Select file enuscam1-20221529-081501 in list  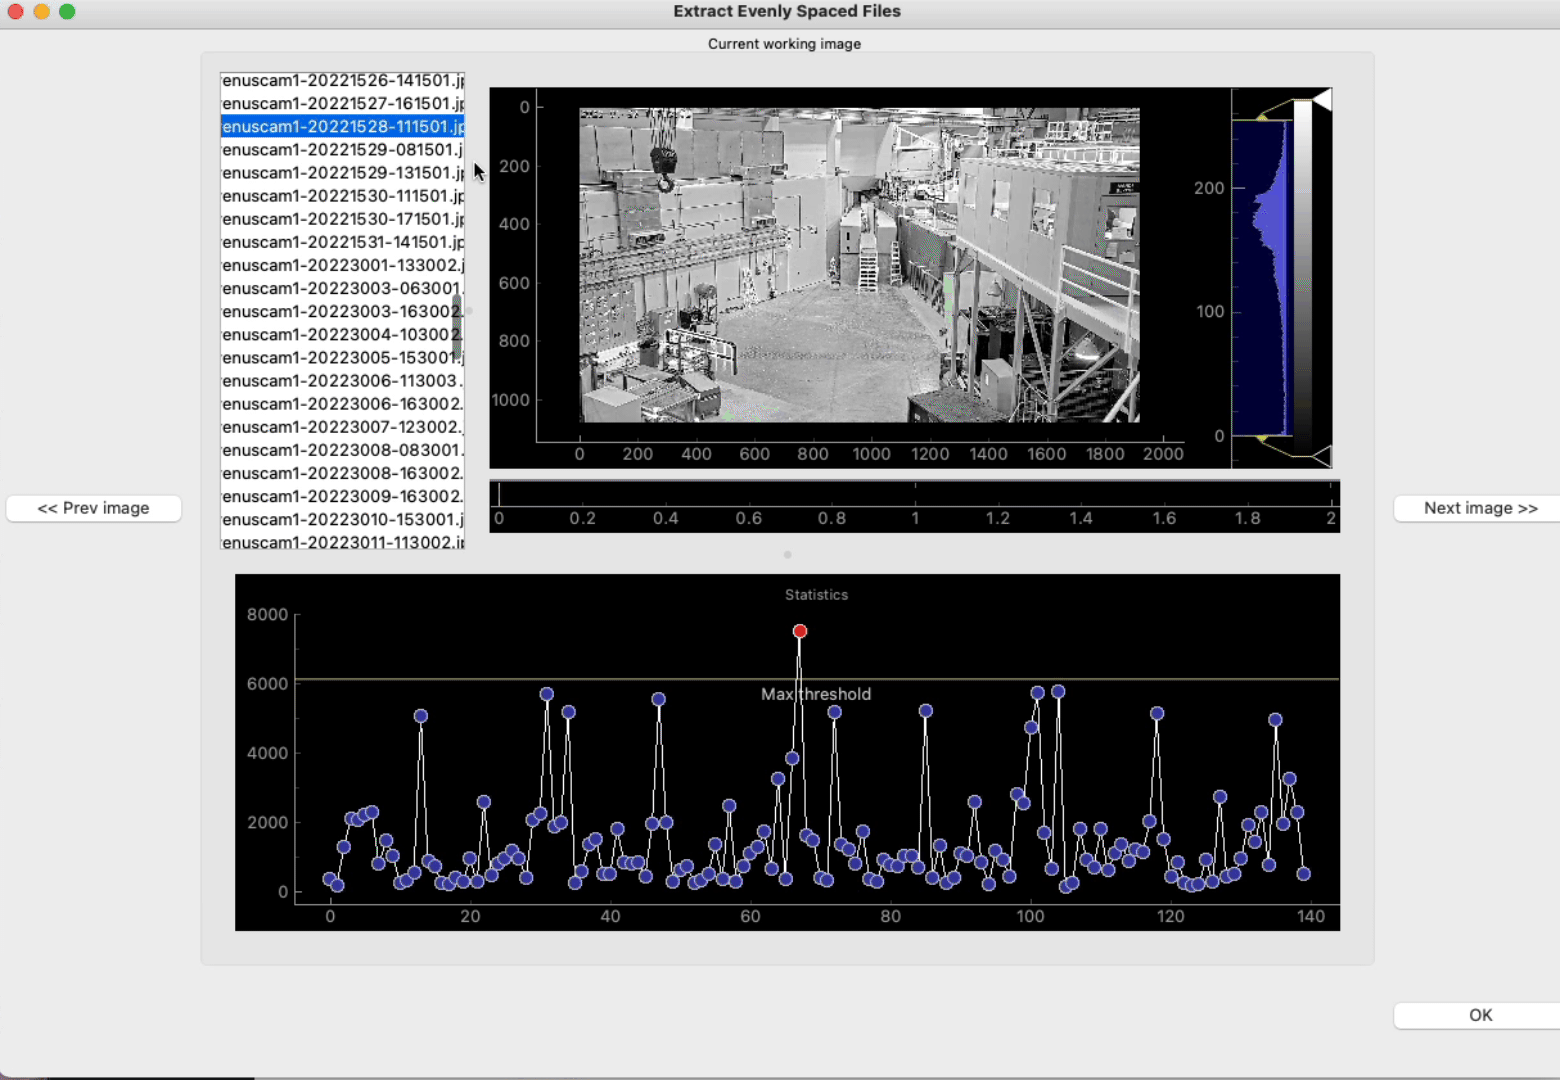pos(342,150)
